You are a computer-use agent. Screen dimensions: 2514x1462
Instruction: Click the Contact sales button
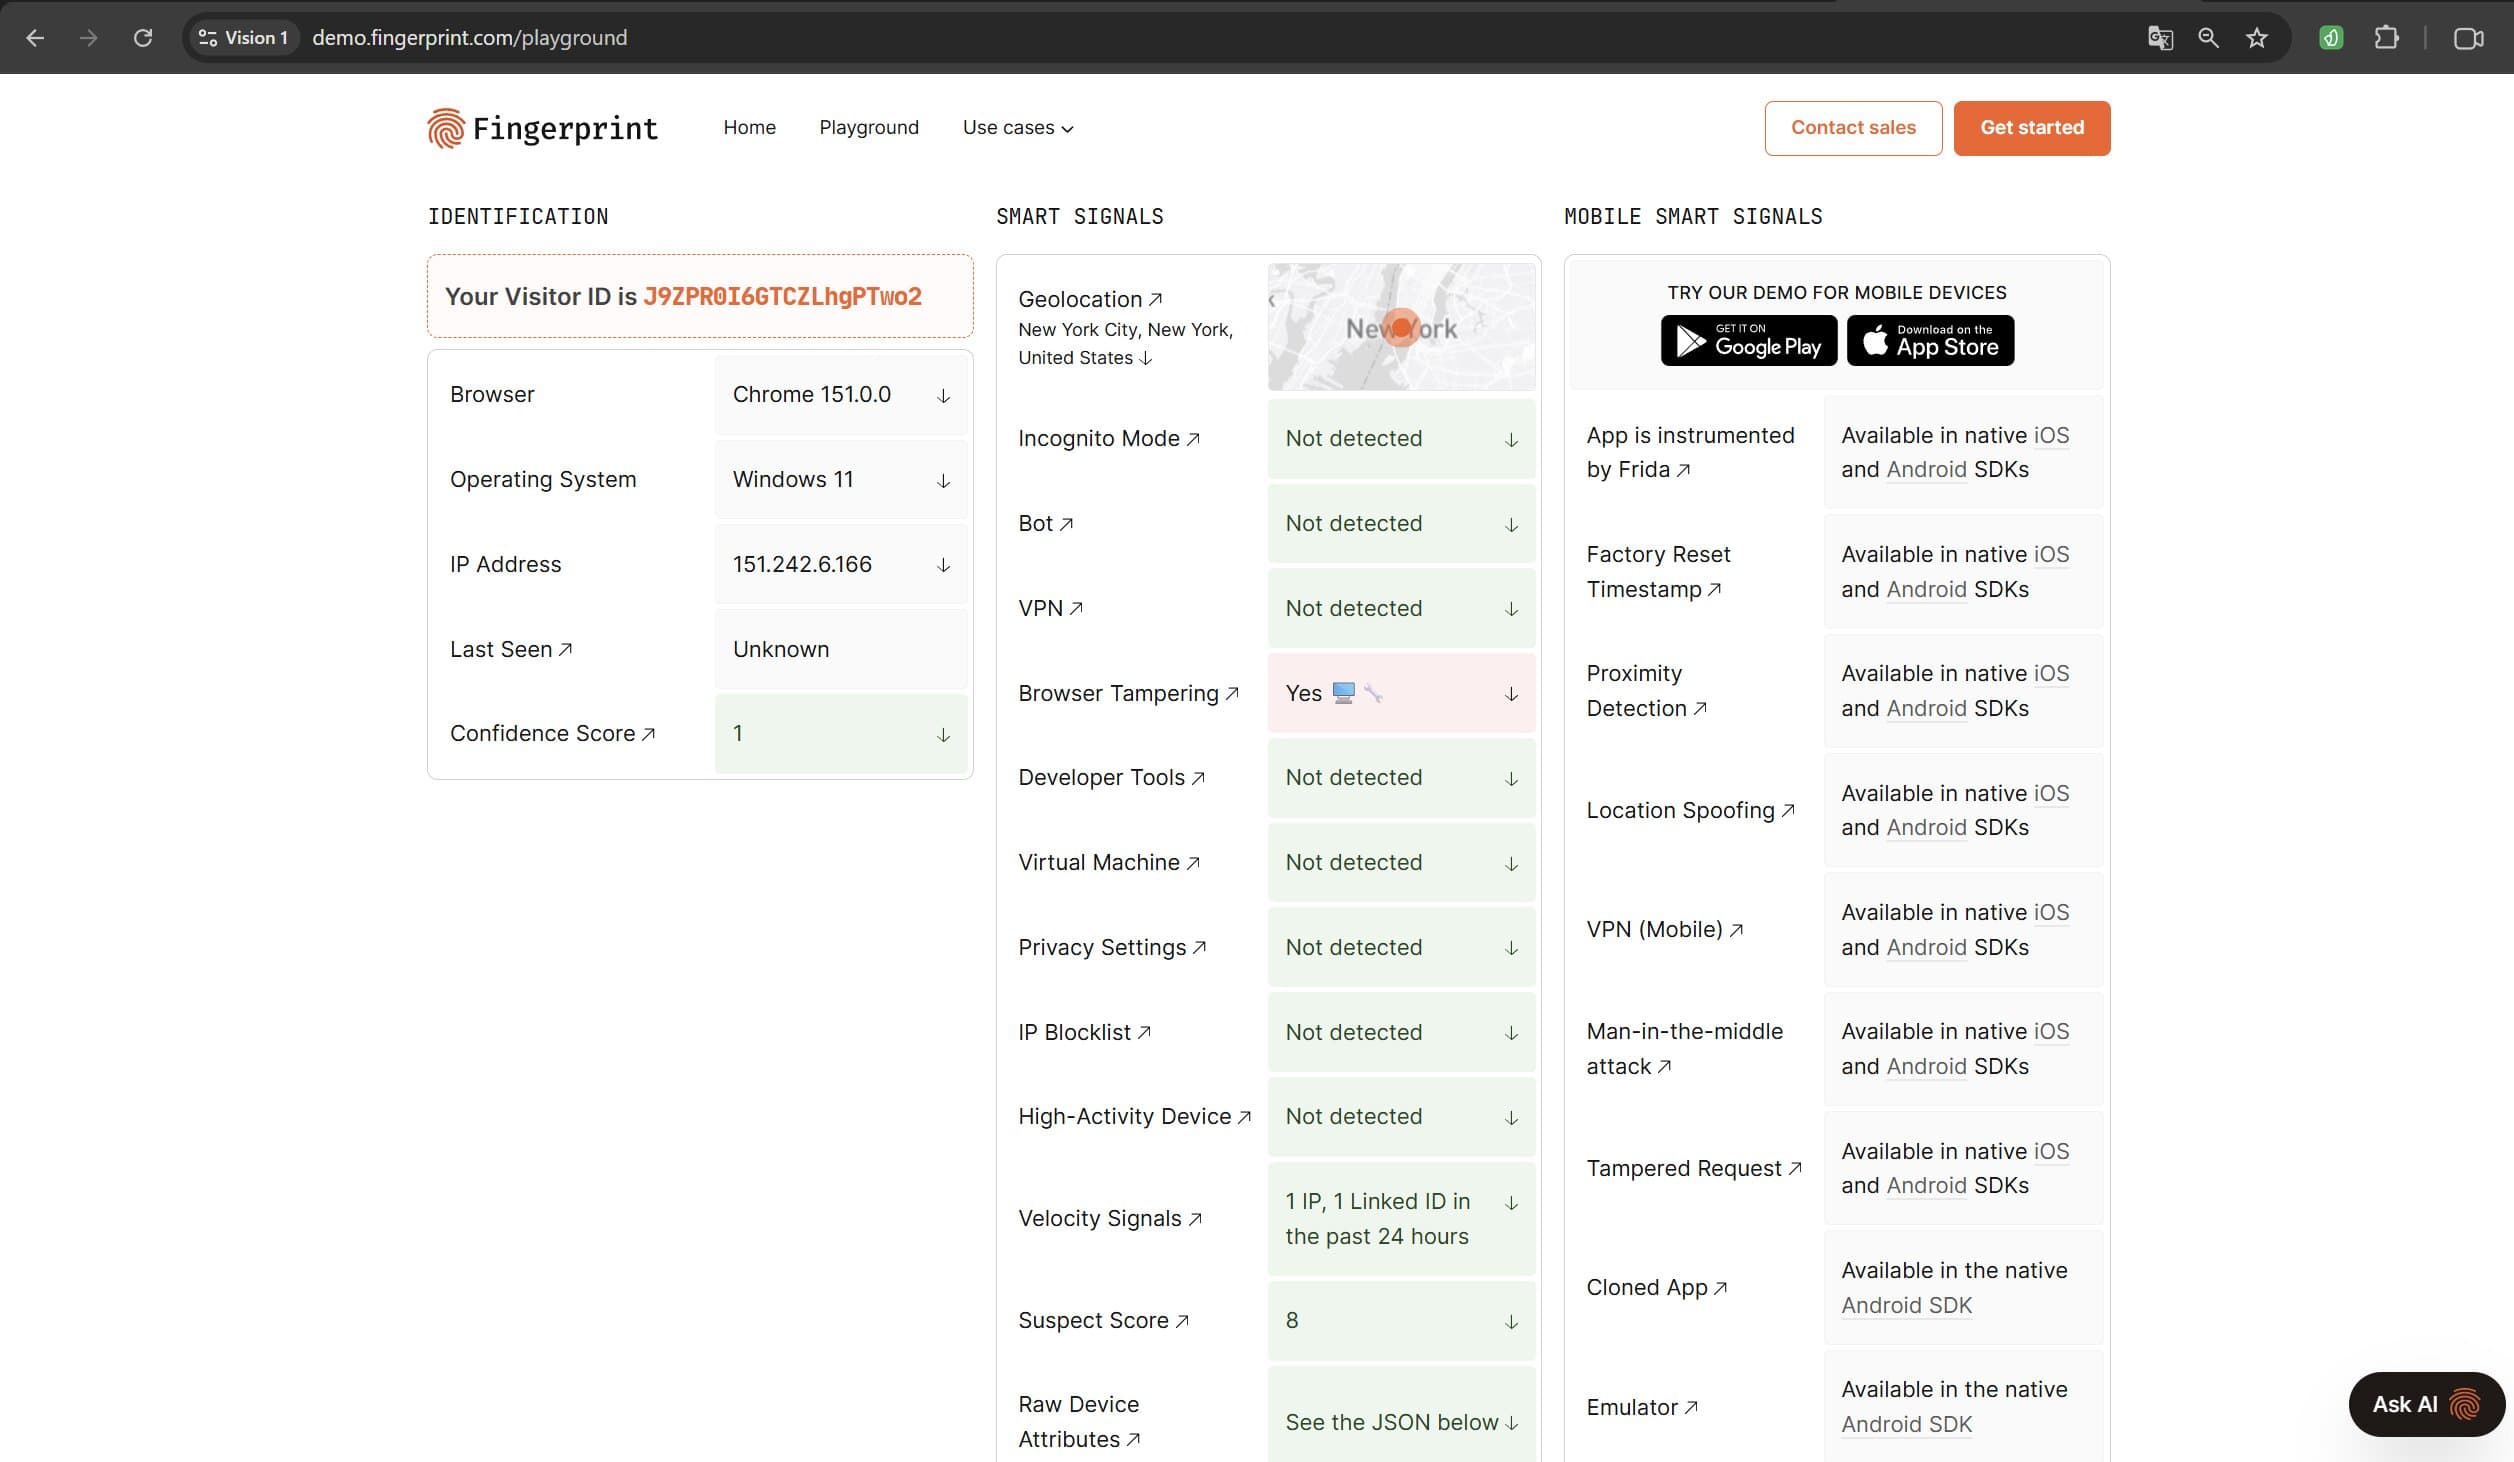1853,128
